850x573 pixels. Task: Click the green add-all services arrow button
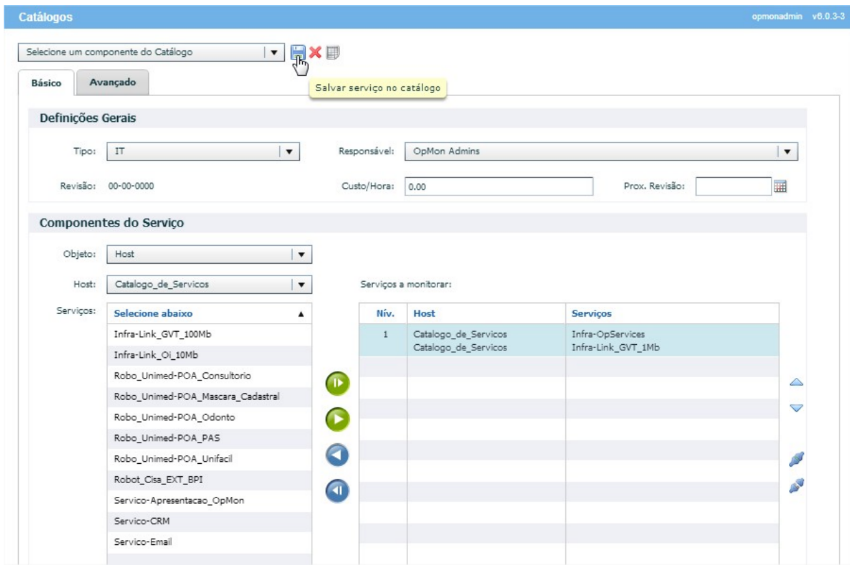pyautogui.click(x=337, y=383)
